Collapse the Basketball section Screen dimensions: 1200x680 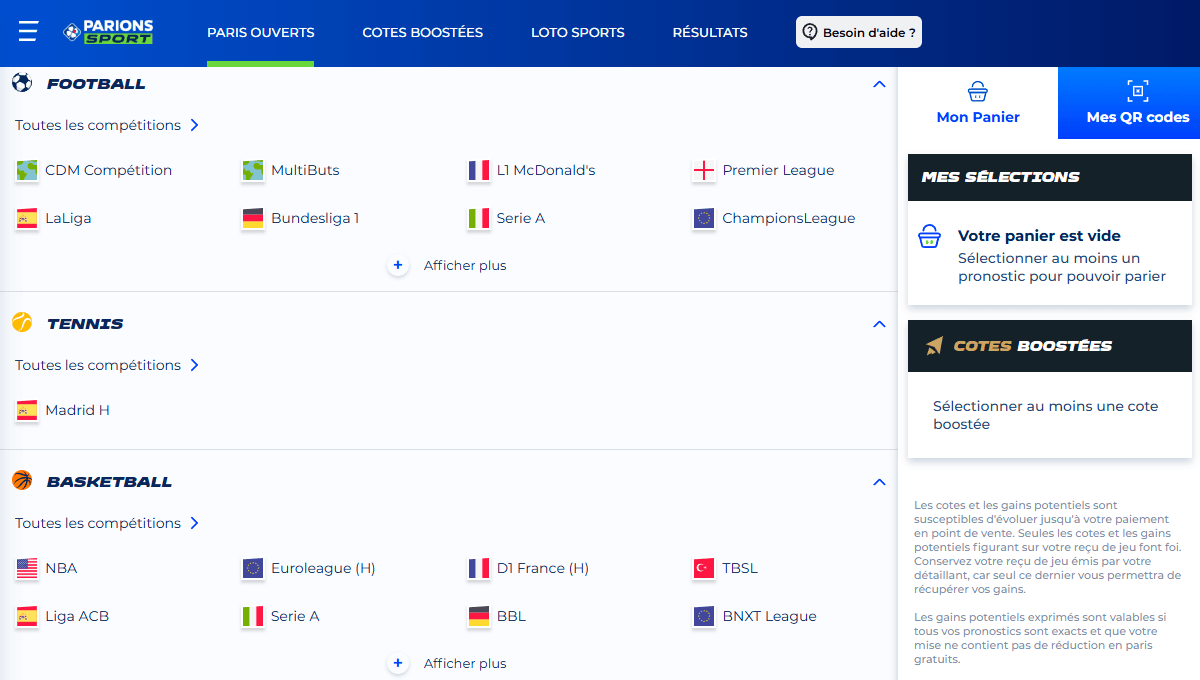point(879,482)
